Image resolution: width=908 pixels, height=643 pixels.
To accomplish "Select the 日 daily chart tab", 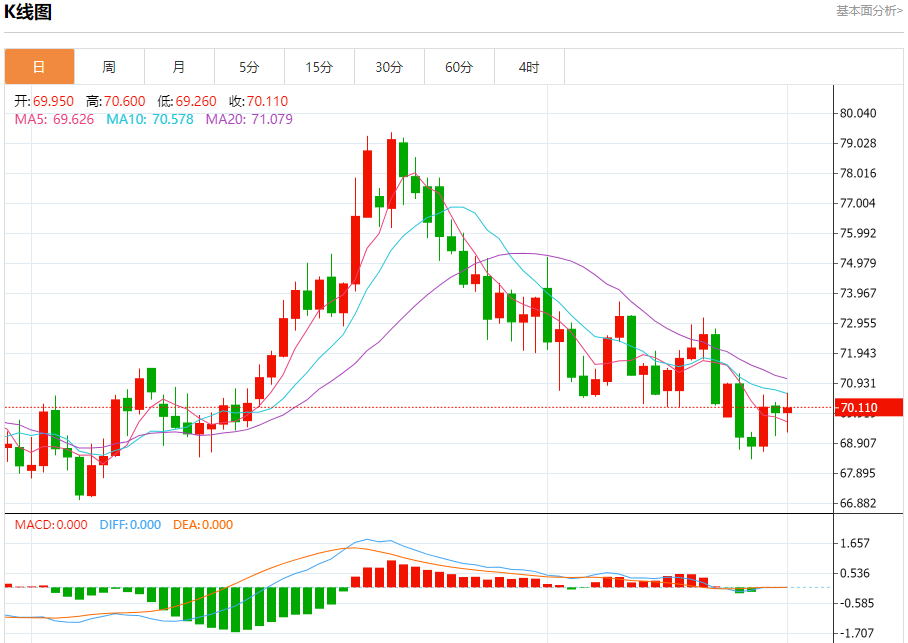I will coord(39,67).
